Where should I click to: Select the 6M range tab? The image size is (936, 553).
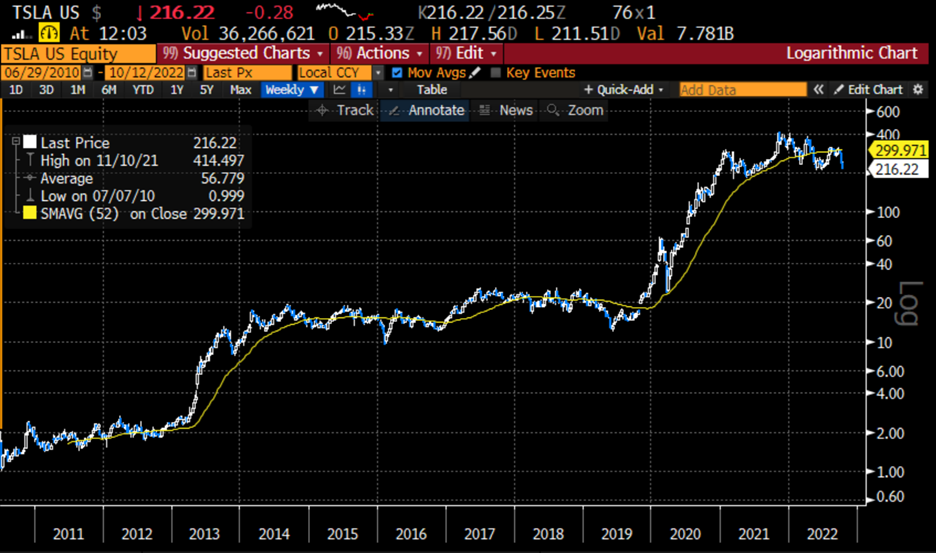coord(109,90)
